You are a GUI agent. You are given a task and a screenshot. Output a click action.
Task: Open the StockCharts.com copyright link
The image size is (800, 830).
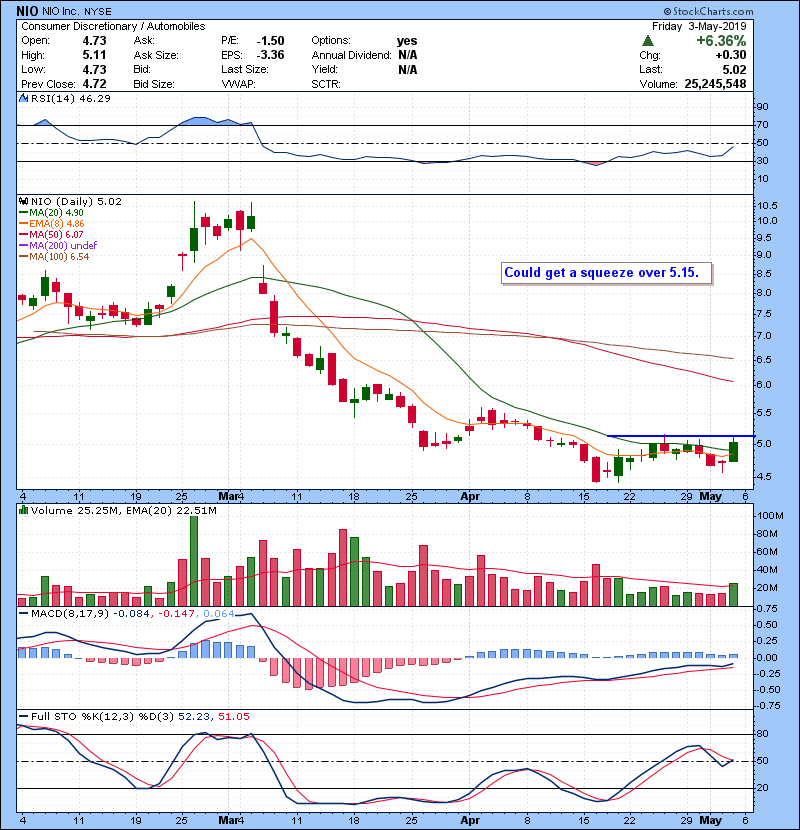pos(708,11)
